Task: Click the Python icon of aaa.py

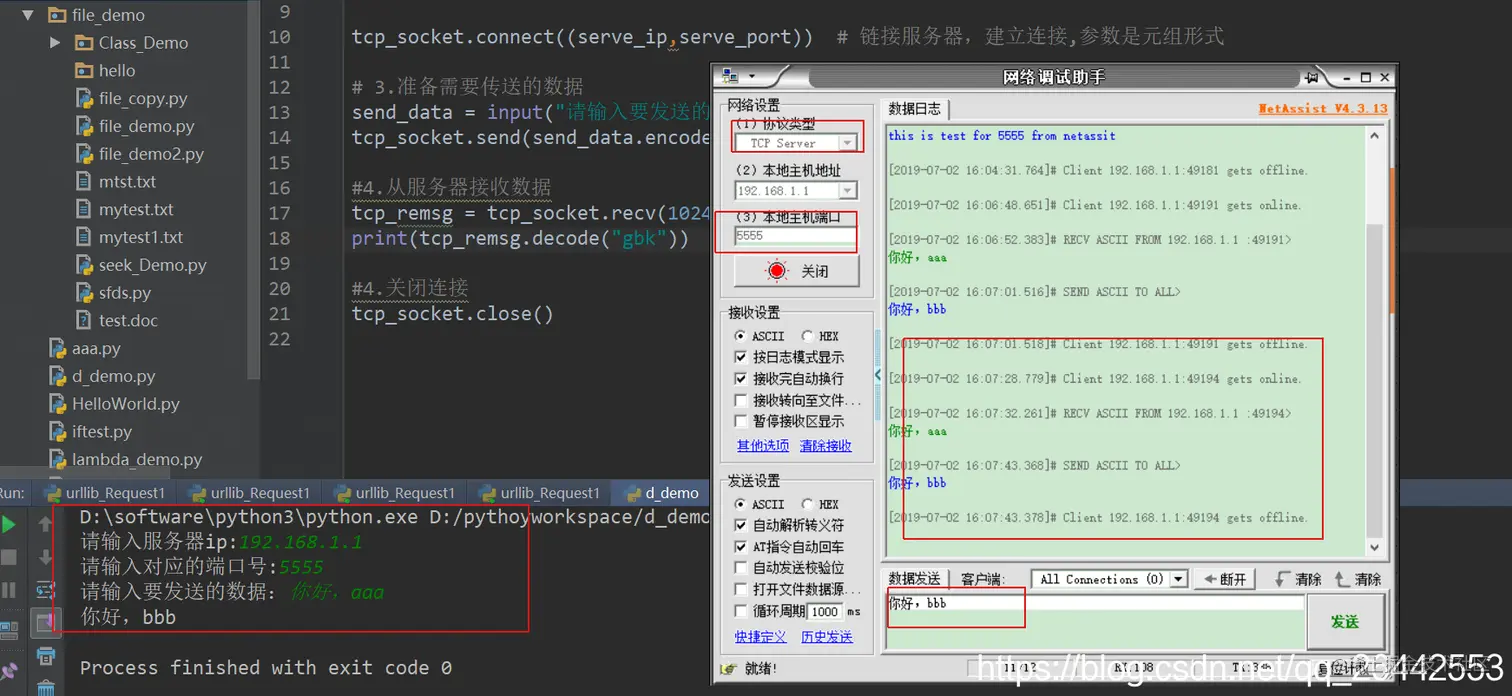Action: coord(57,348)
